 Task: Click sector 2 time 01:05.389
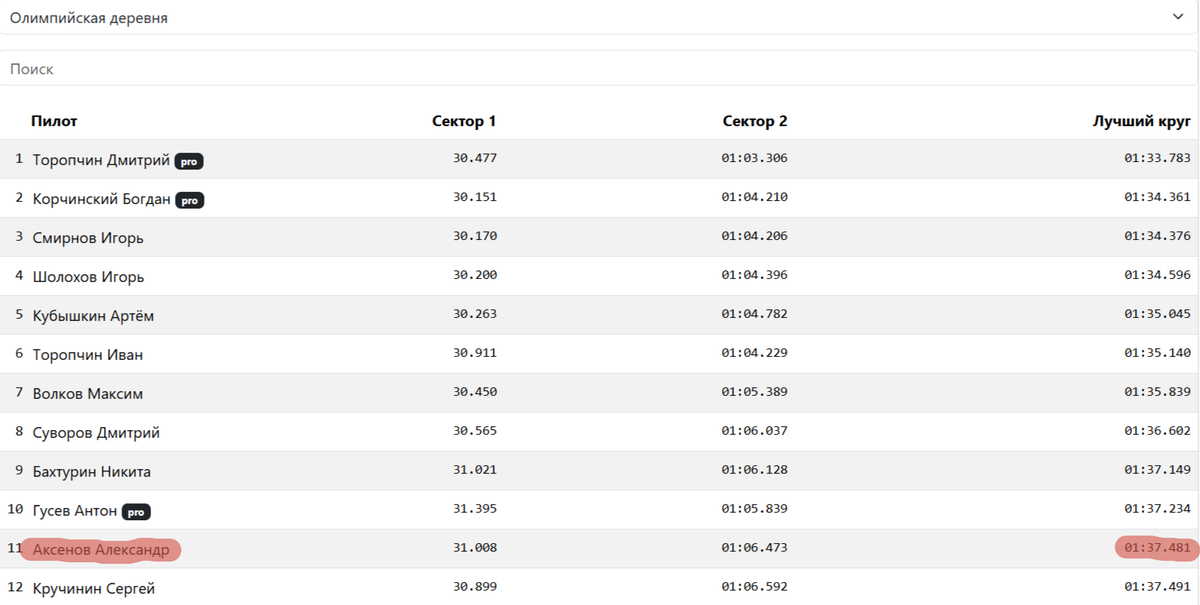coord(754,392)
